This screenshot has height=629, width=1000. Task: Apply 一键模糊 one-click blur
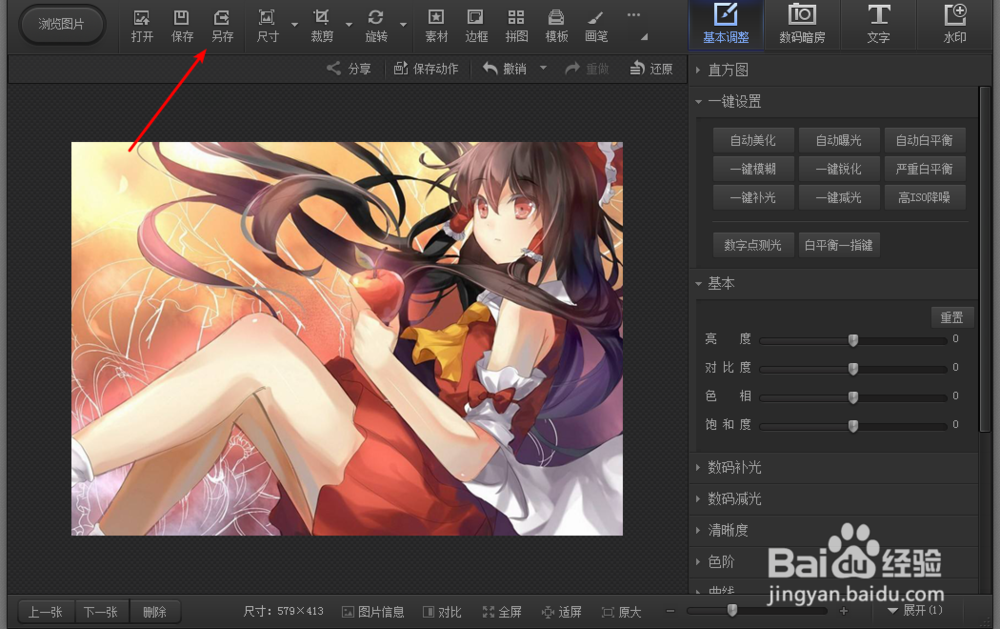tap(753, 169)
